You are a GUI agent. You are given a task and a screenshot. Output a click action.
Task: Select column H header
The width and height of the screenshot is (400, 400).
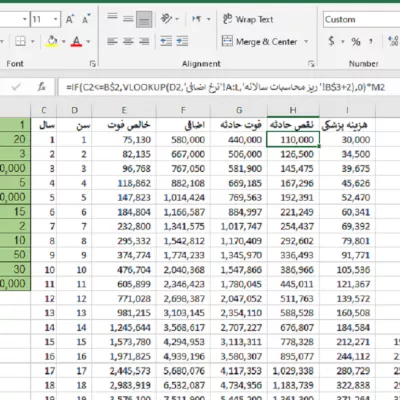tap(293, 110)
